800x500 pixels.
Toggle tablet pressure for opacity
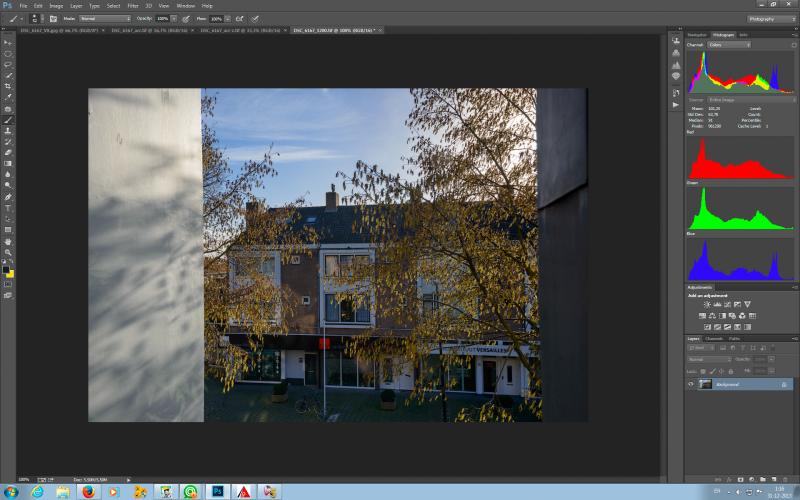click(186, 19)
